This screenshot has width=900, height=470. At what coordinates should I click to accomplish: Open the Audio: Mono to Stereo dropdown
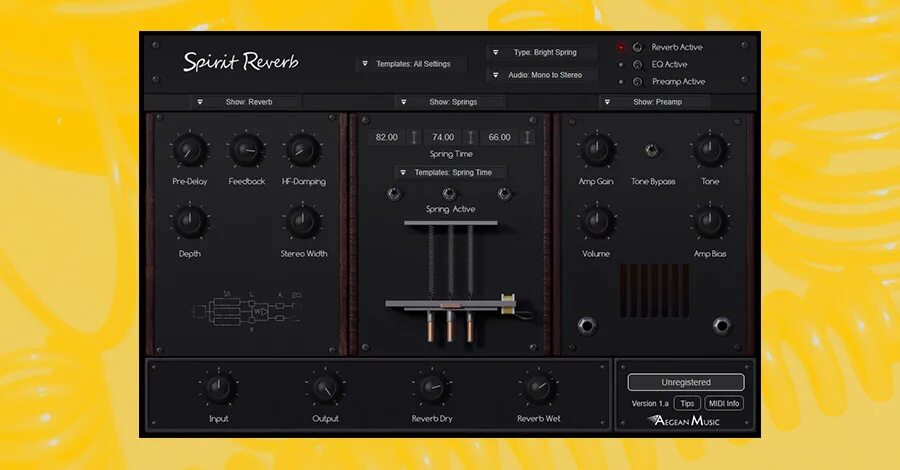[x=542, y=75]
